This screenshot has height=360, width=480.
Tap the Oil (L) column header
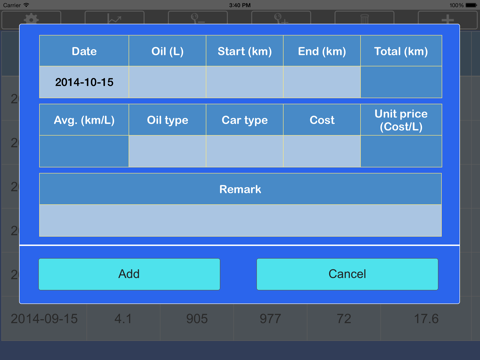coord(167,51)
